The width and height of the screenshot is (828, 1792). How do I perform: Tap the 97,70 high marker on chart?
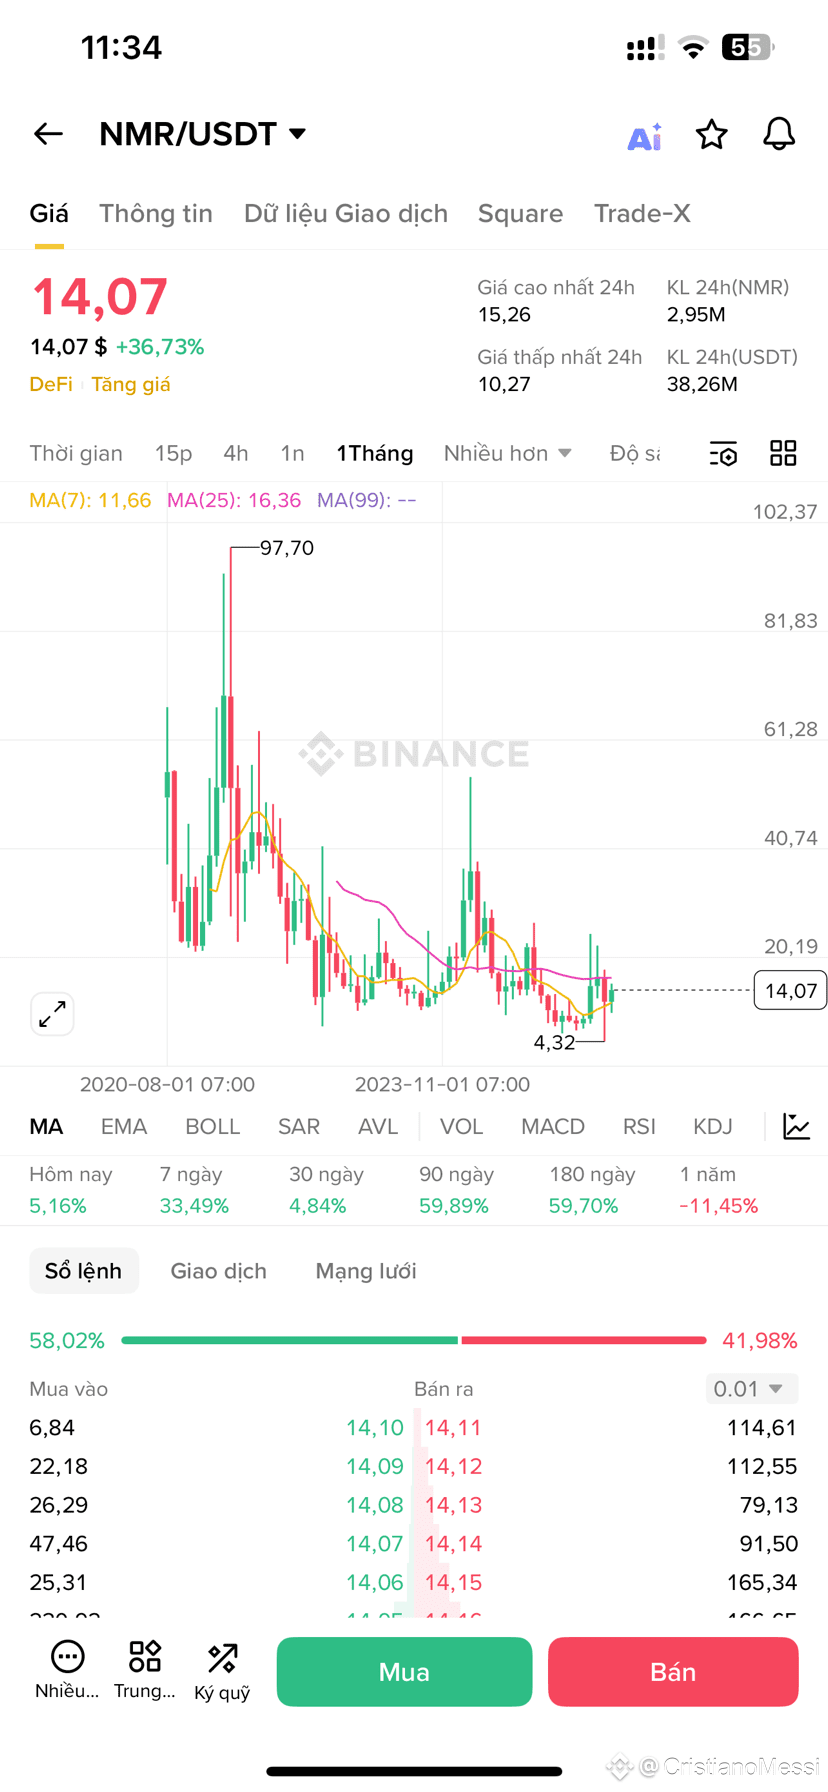(x=287, y=548)
